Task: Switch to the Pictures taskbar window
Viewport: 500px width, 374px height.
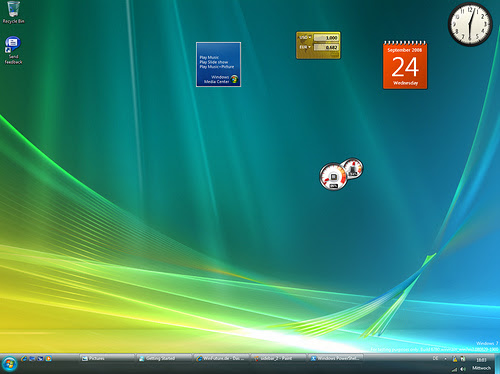Action: pyautogui.click(x=107, y=358)
